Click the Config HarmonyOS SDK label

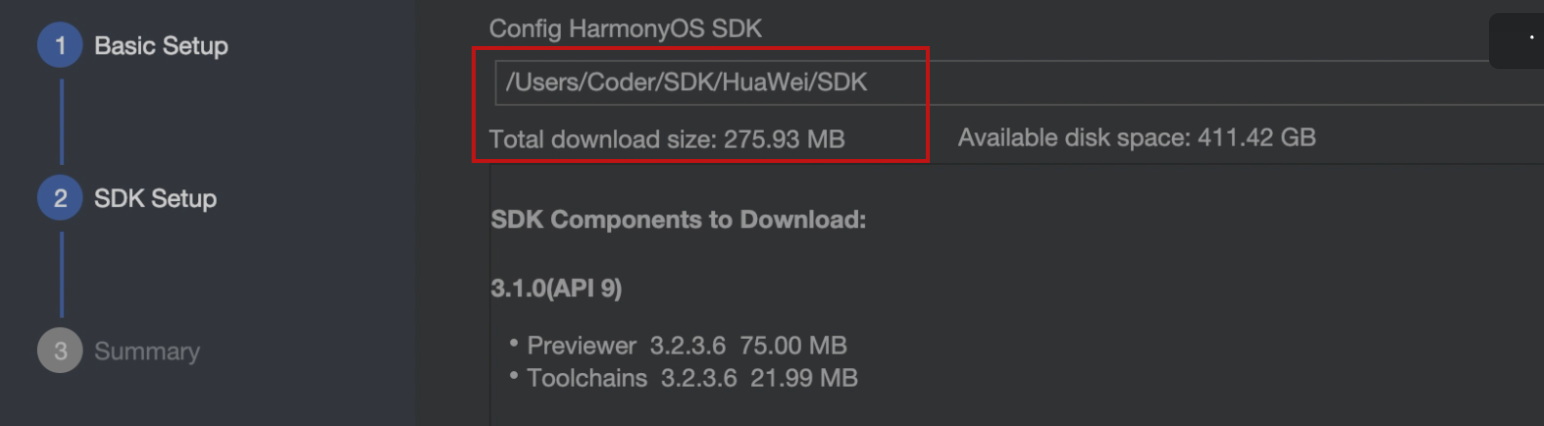point(625,29)
